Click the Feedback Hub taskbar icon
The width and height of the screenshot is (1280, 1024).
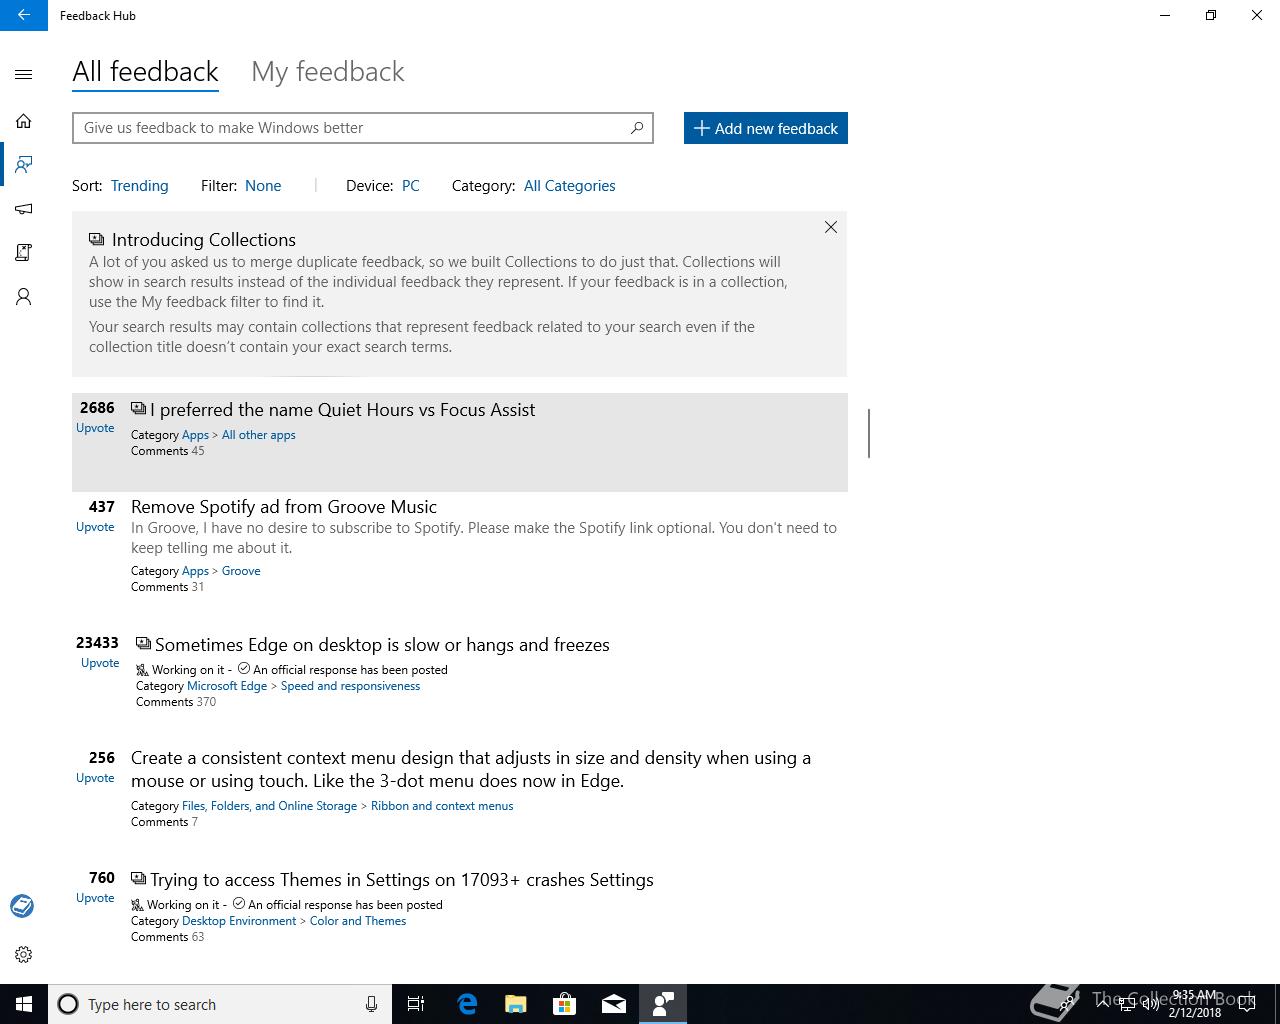coord(663,1004)
